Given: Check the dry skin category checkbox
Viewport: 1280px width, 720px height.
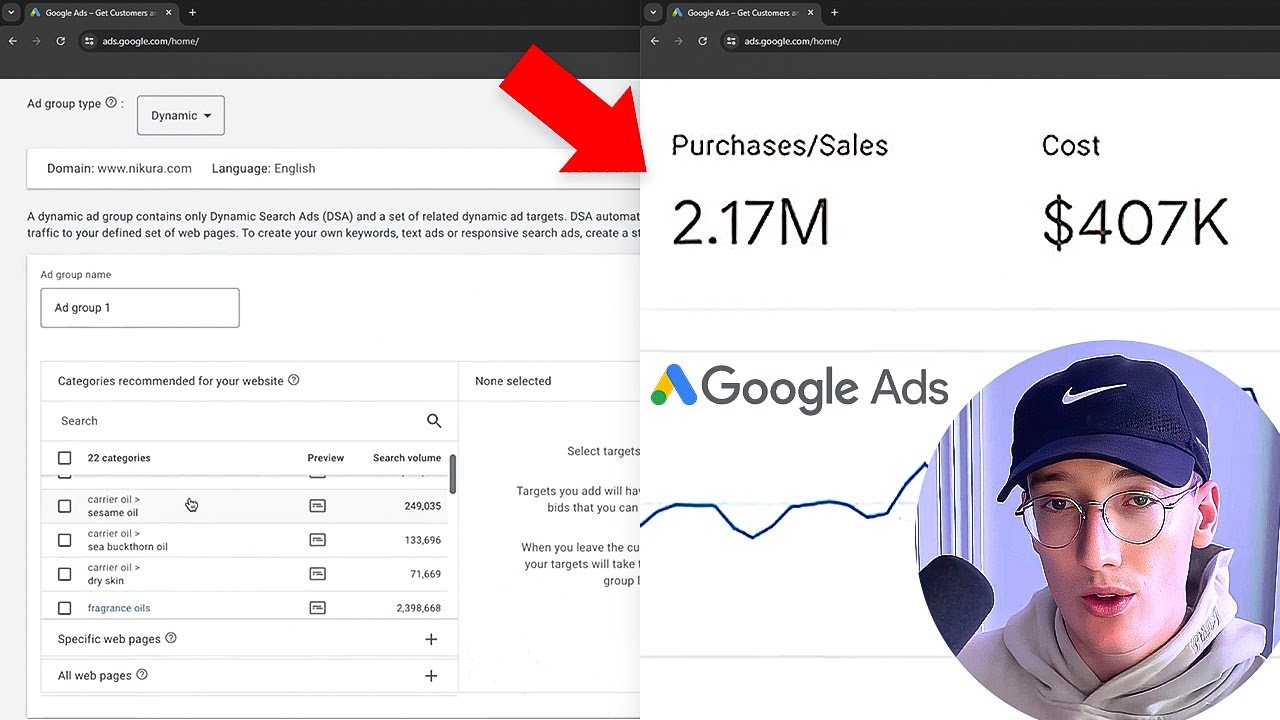Looking at the screenshot, I should [65, 574].
